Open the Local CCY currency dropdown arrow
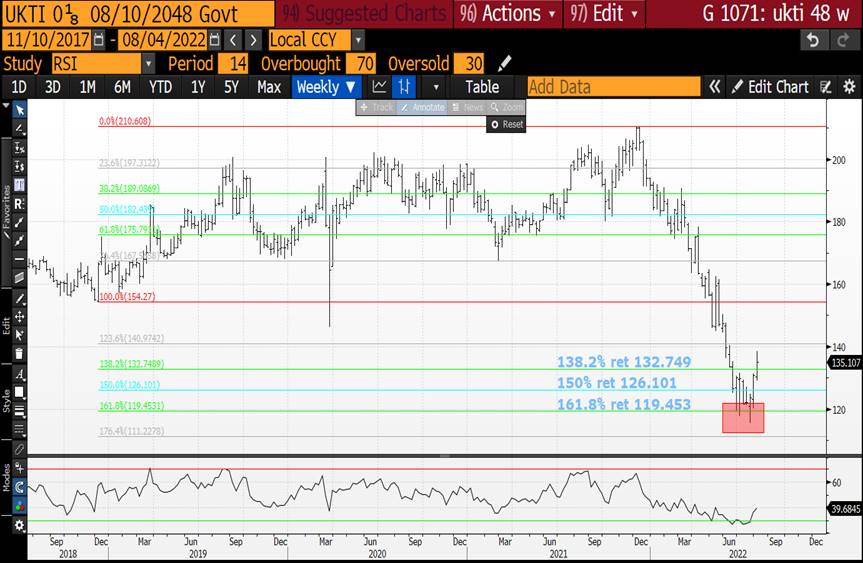Screen dimensions: 863x563 click(358, 40)
